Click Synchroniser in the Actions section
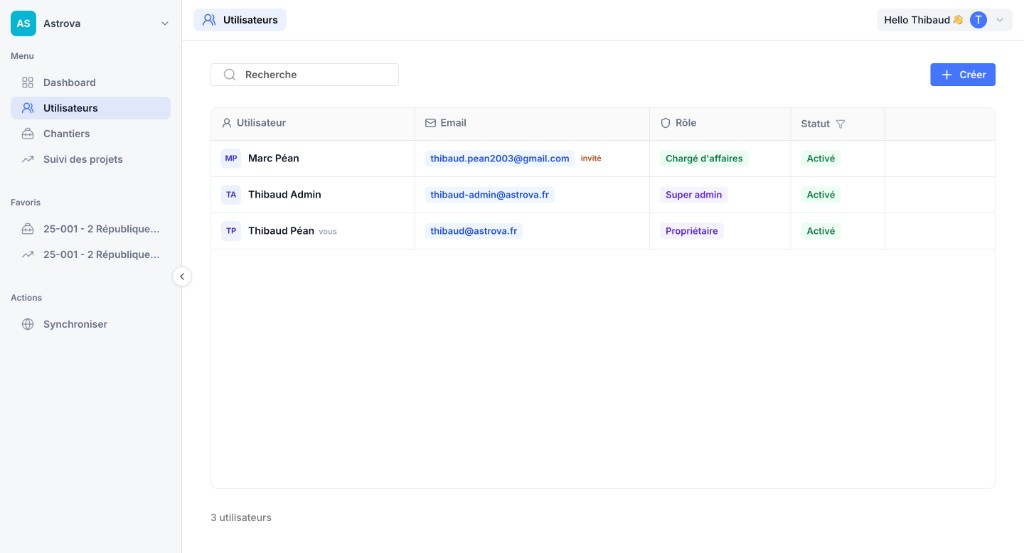The image size is (1024, 553). pyautogui.click(x=90, y=324)
